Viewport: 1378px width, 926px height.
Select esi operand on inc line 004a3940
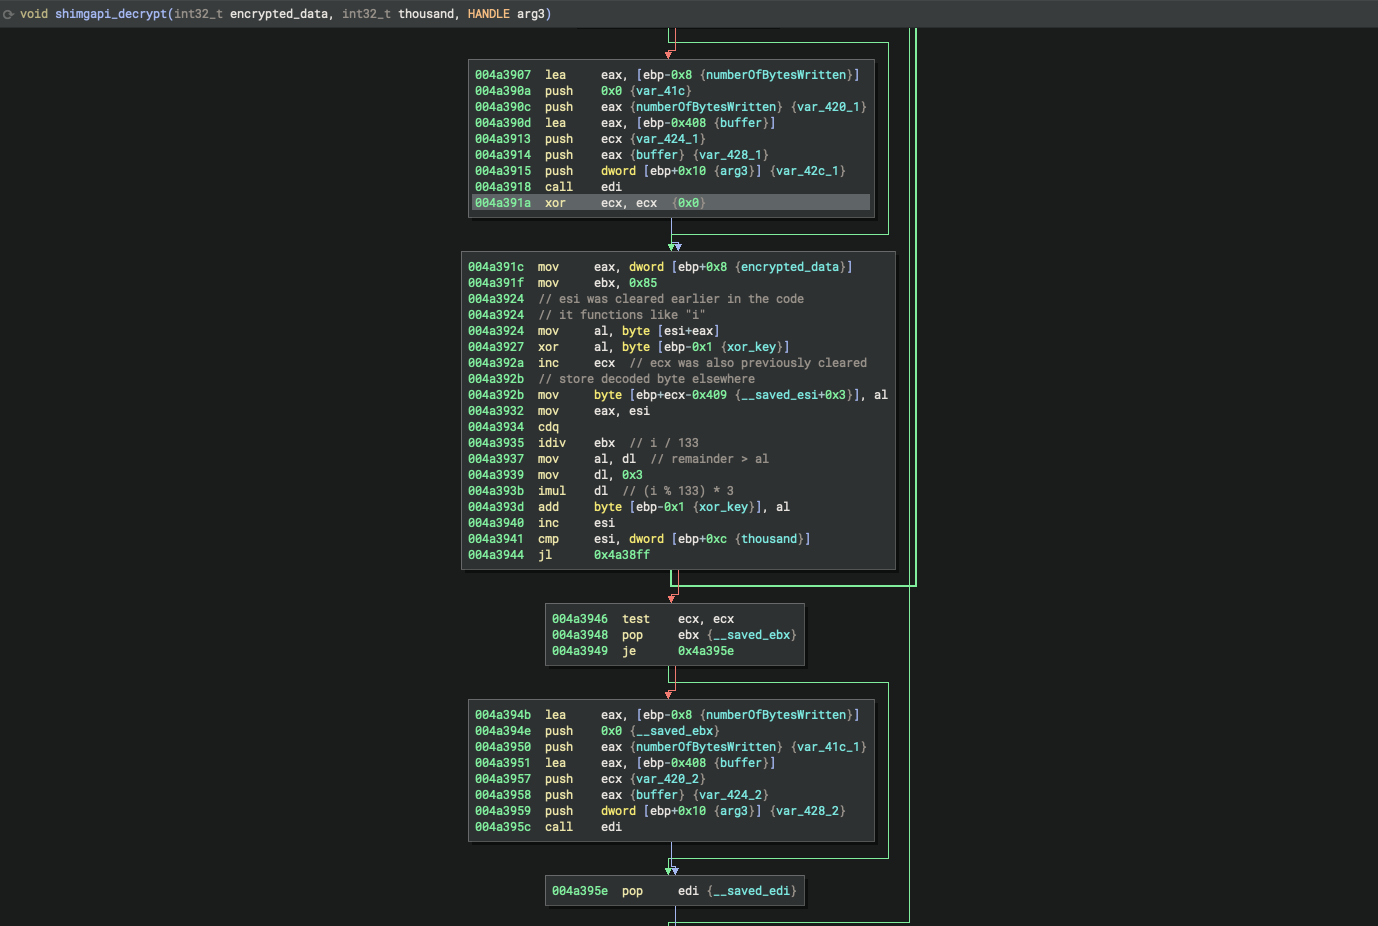pyautogui.click(x=604, y=523)
